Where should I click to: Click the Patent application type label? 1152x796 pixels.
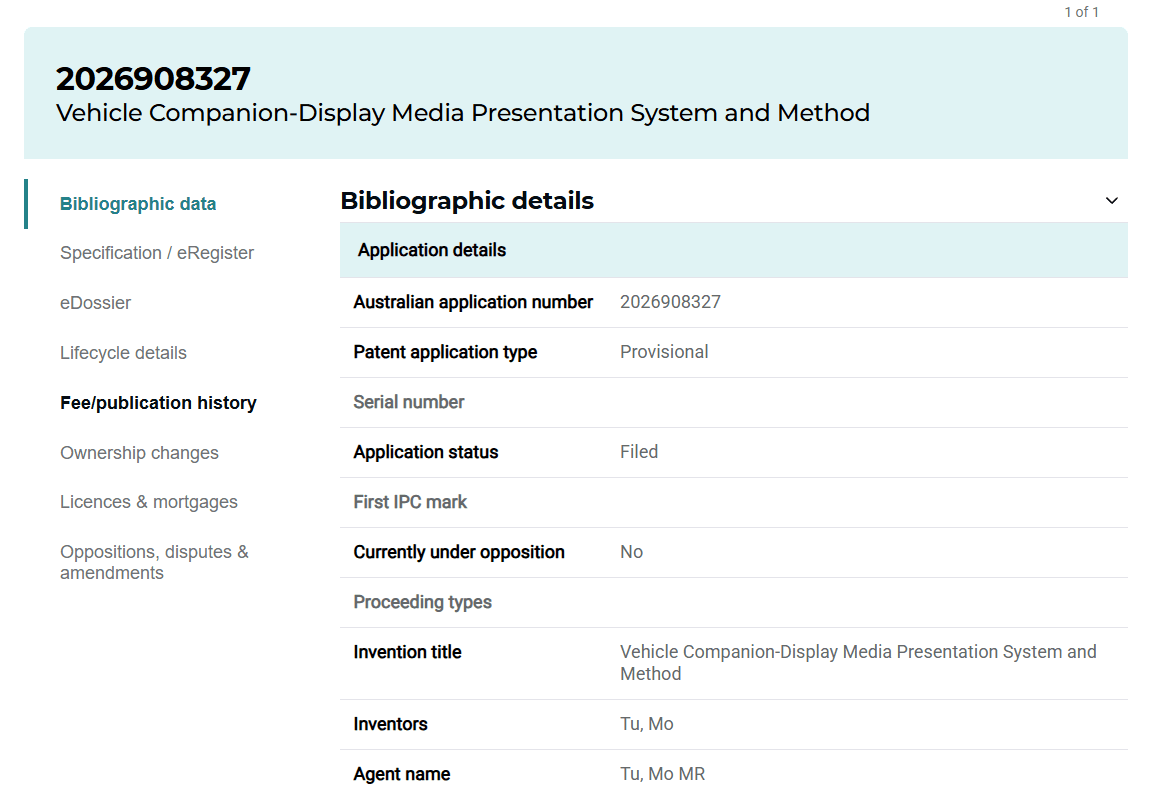point(445,352)
